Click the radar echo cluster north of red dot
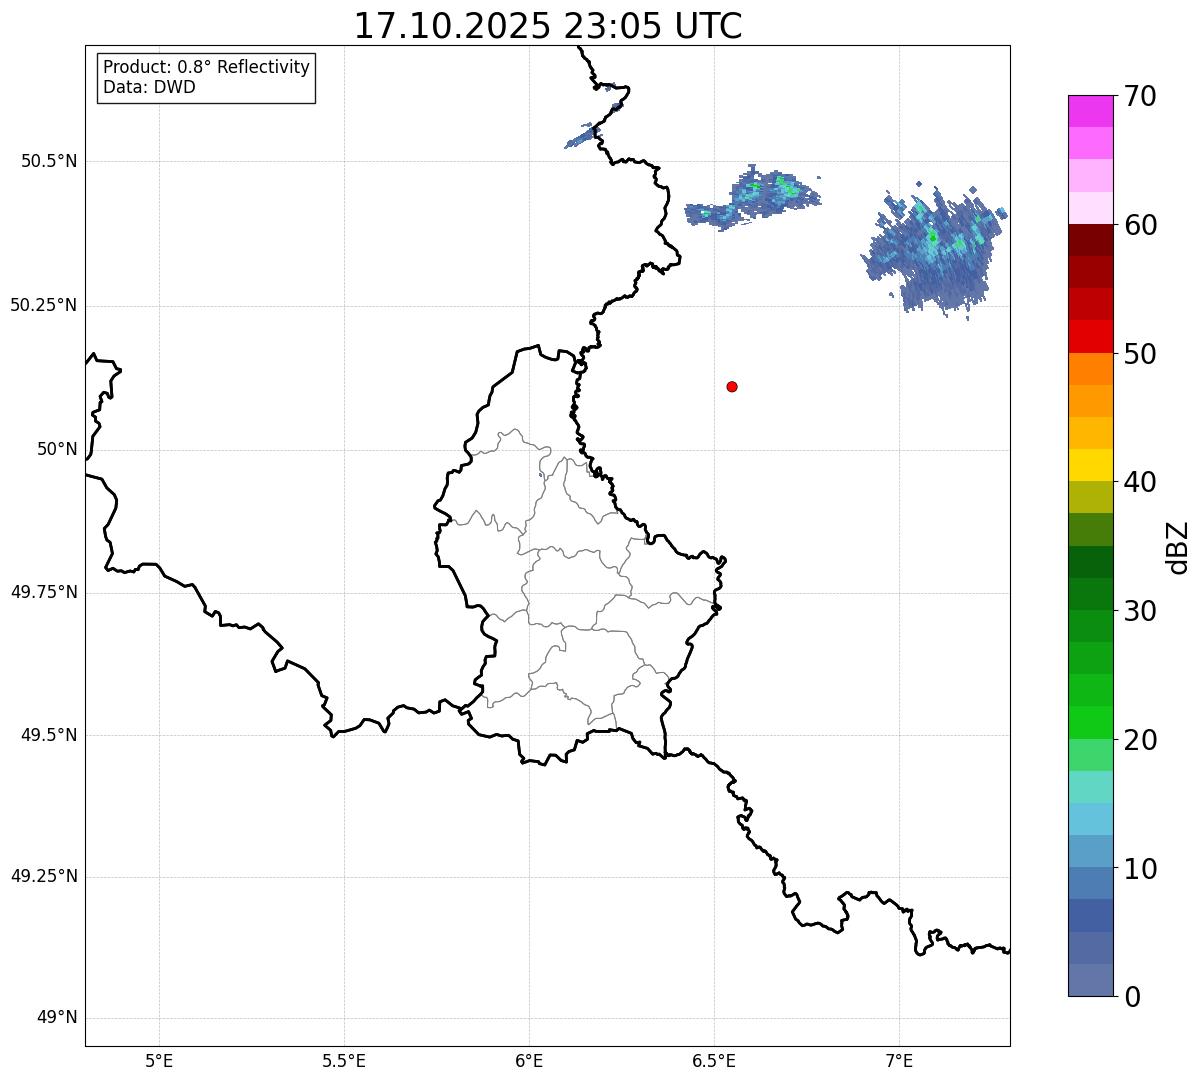This screenshot has height=1081, width=1202. pyautogui.click(x=752, y=198)
